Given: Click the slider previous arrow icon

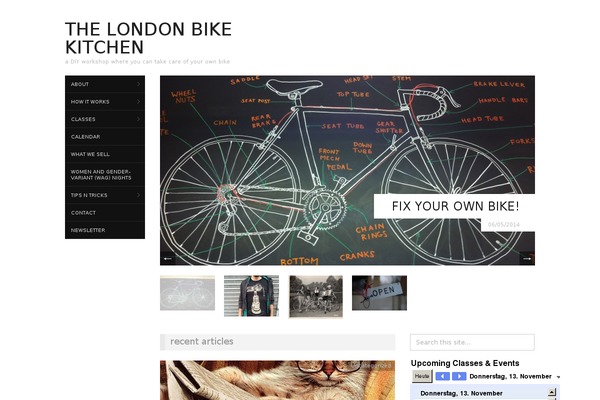Looking at the screenshot, I should 168,259.
